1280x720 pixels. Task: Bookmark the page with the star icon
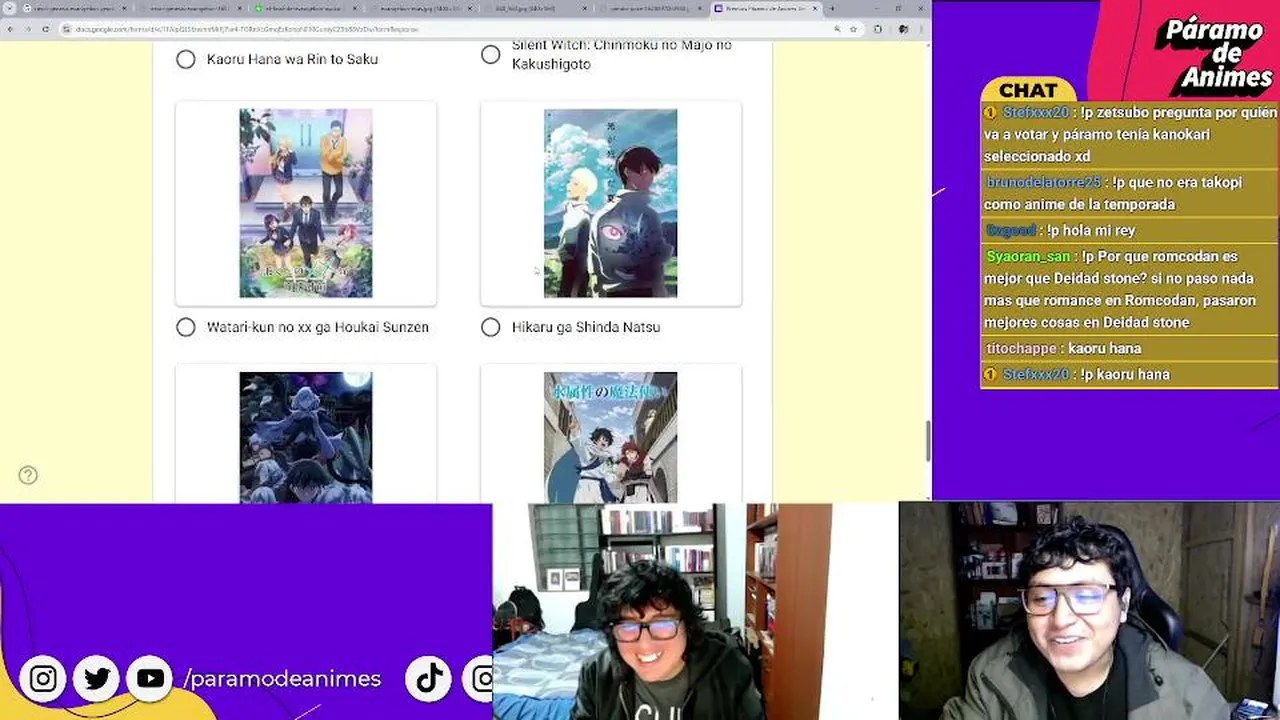(853, 29)
